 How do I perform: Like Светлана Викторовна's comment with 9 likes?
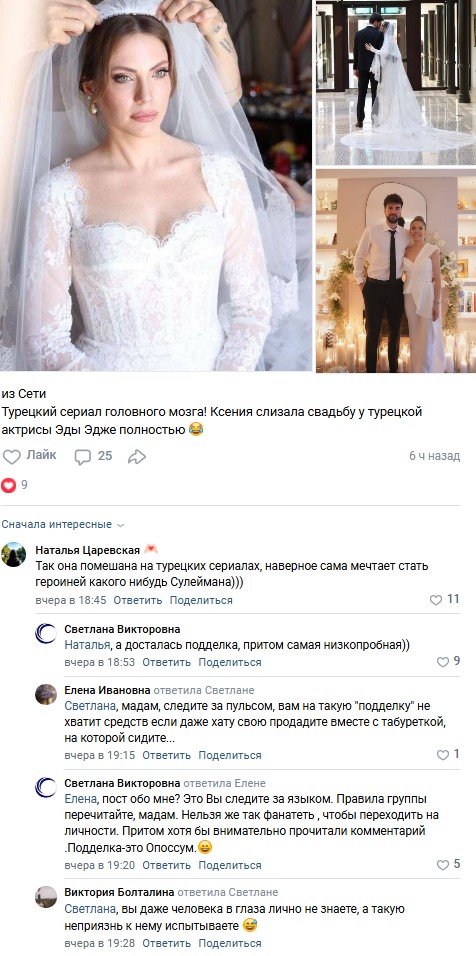click(443, 662)
